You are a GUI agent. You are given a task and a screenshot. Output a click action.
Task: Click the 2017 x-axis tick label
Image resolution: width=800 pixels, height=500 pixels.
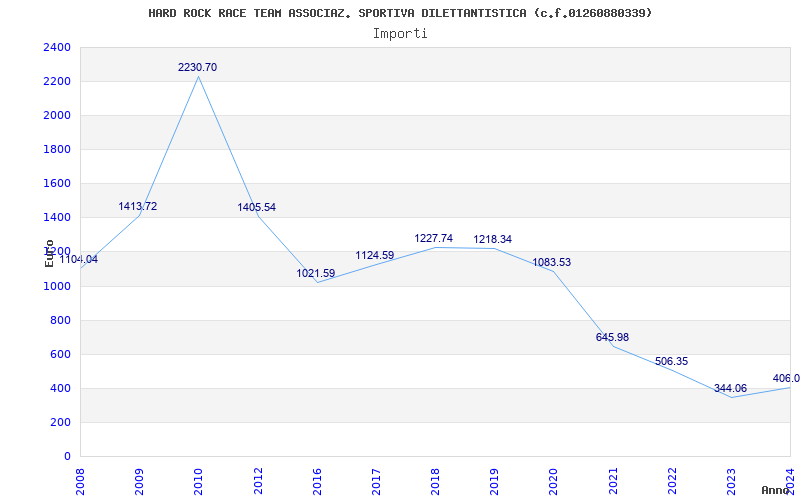point(377,481)
